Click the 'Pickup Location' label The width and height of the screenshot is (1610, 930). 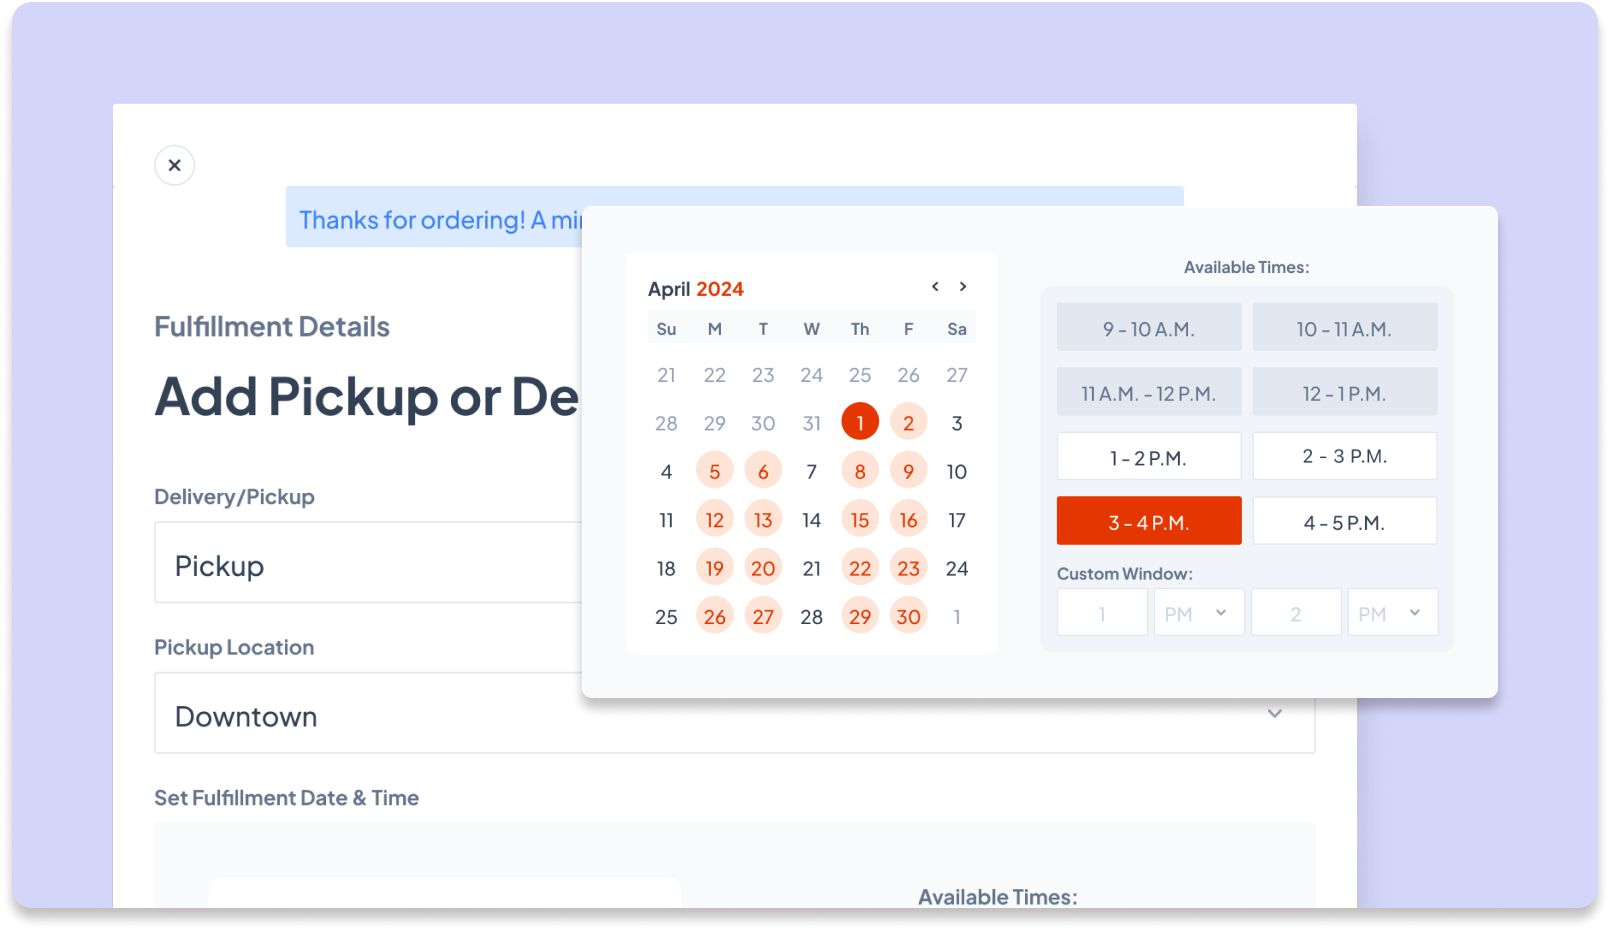[x=234, y=647]
